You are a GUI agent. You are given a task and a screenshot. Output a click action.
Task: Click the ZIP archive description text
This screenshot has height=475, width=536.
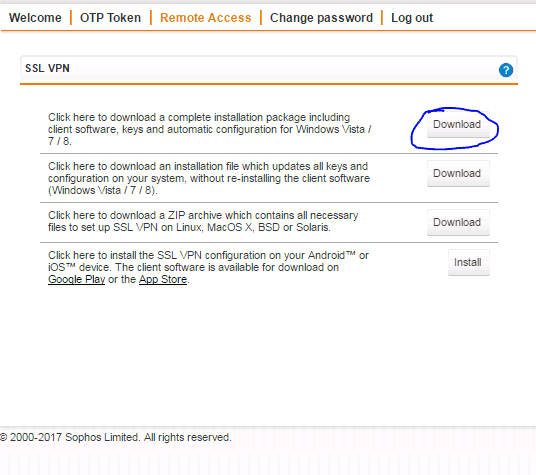203,221
